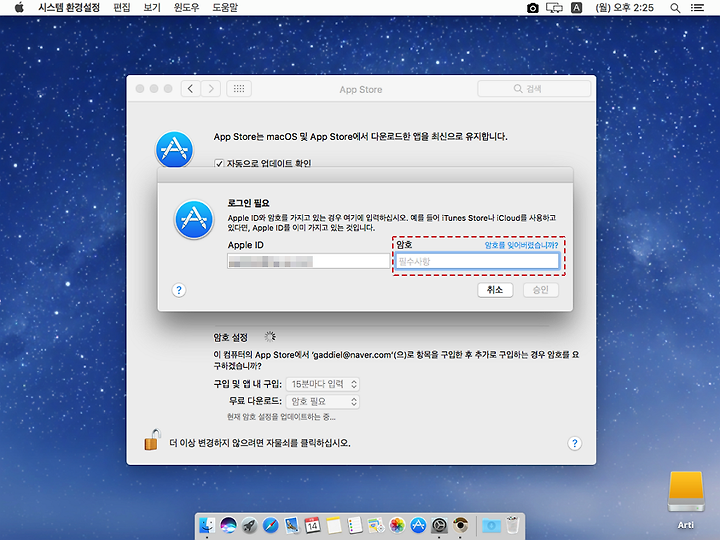Focus the password input field
This screenshot has height=540, width=720.
tap(477, 261)
